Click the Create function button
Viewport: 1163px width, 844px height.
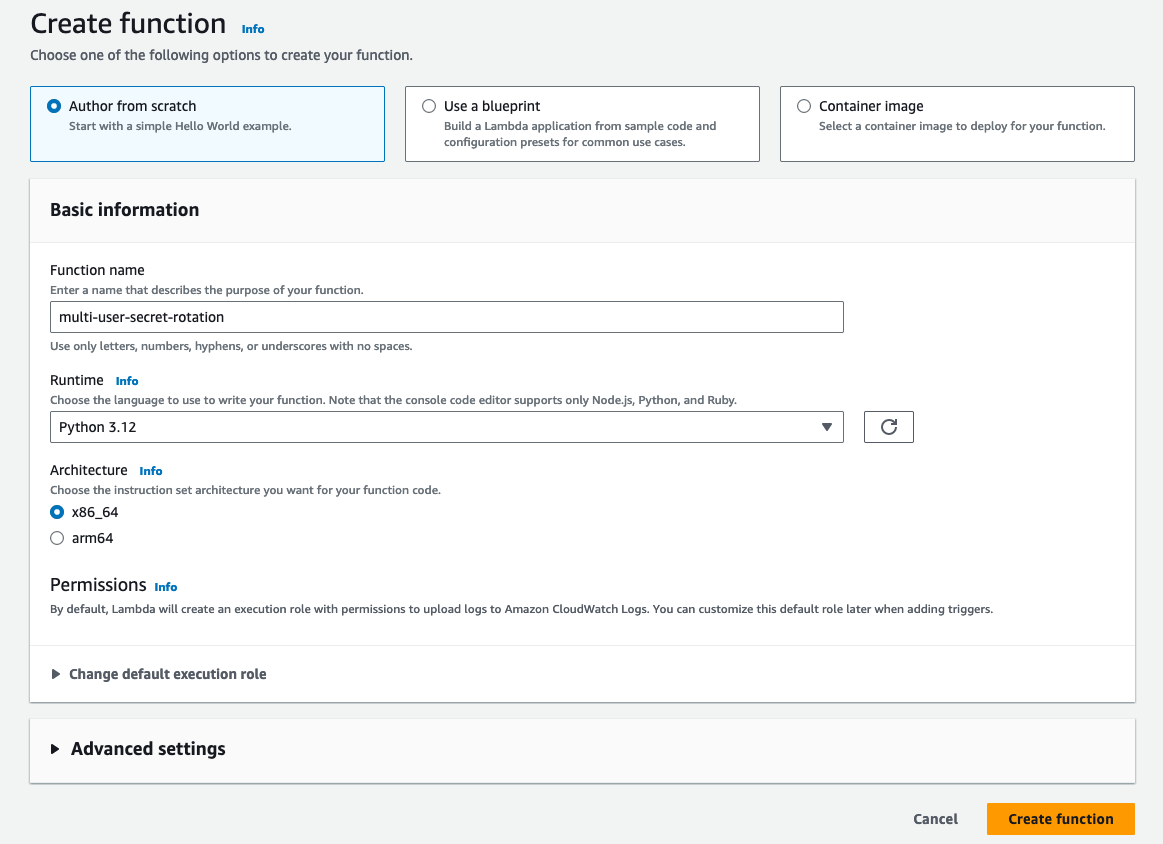click(1060, 818)
